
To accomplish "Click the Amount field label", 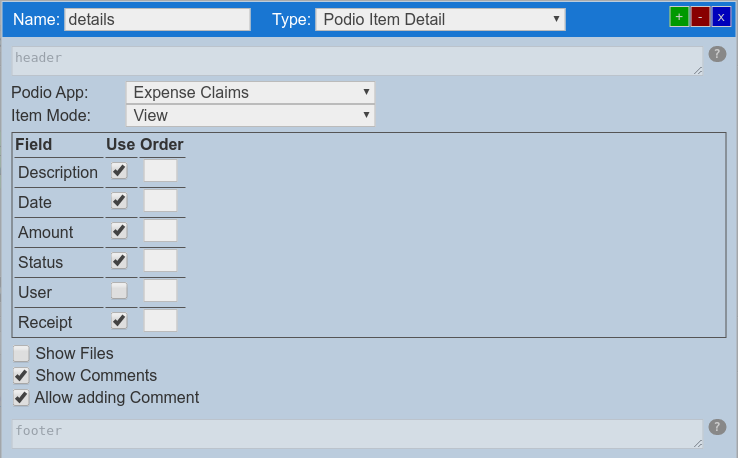I will pyautogui.click(x=46, y=233).
